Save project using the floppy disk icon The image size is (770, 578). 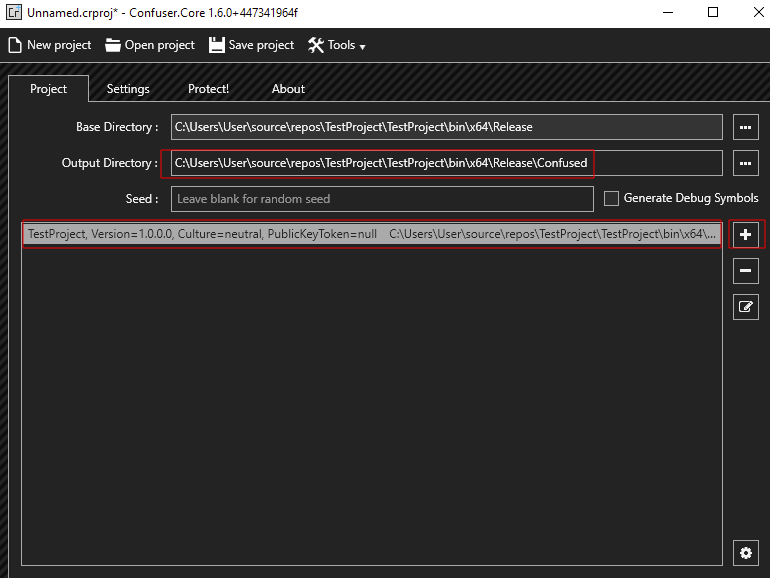click(216, 45)
